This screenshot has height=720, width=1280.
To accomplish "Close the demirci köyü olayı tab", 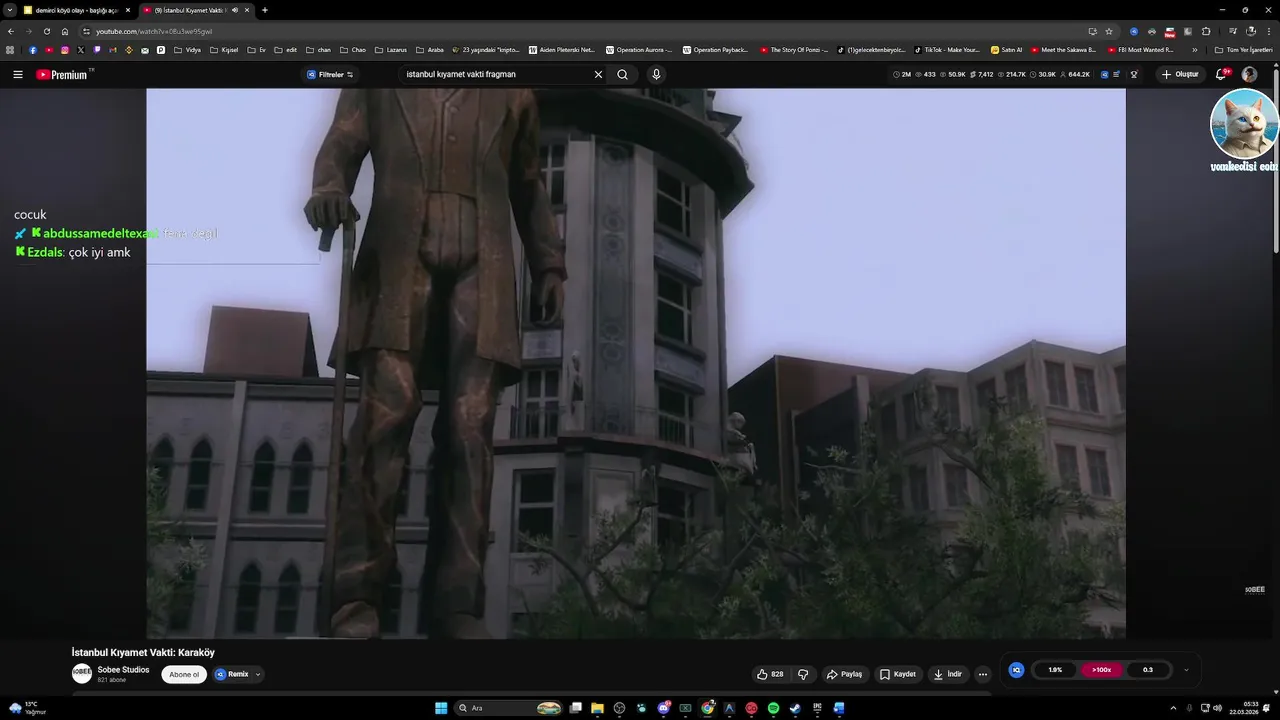I will [128, 10].
